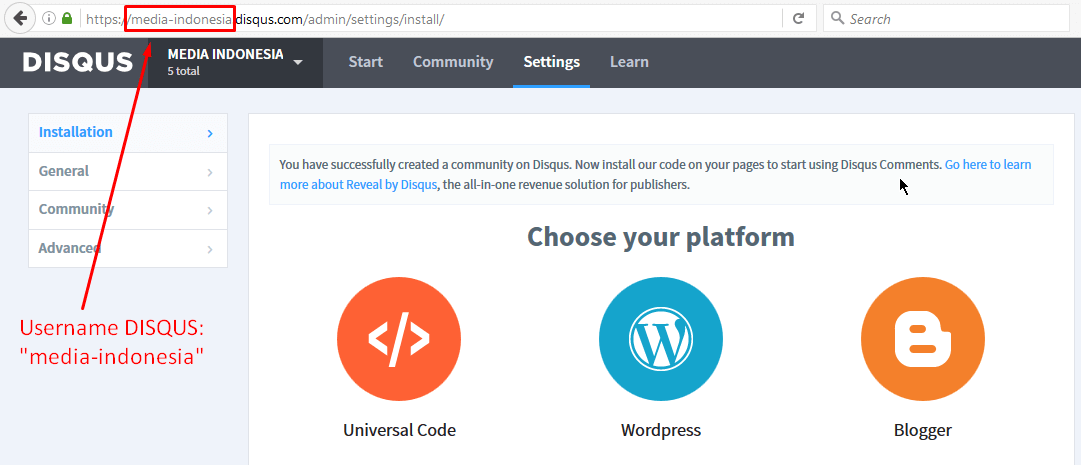The height and width of the screenshot is (465, 1081).
Task: Select Advanced in the settings sidebar
Action: pyautogui.click(x=128, y=248)
